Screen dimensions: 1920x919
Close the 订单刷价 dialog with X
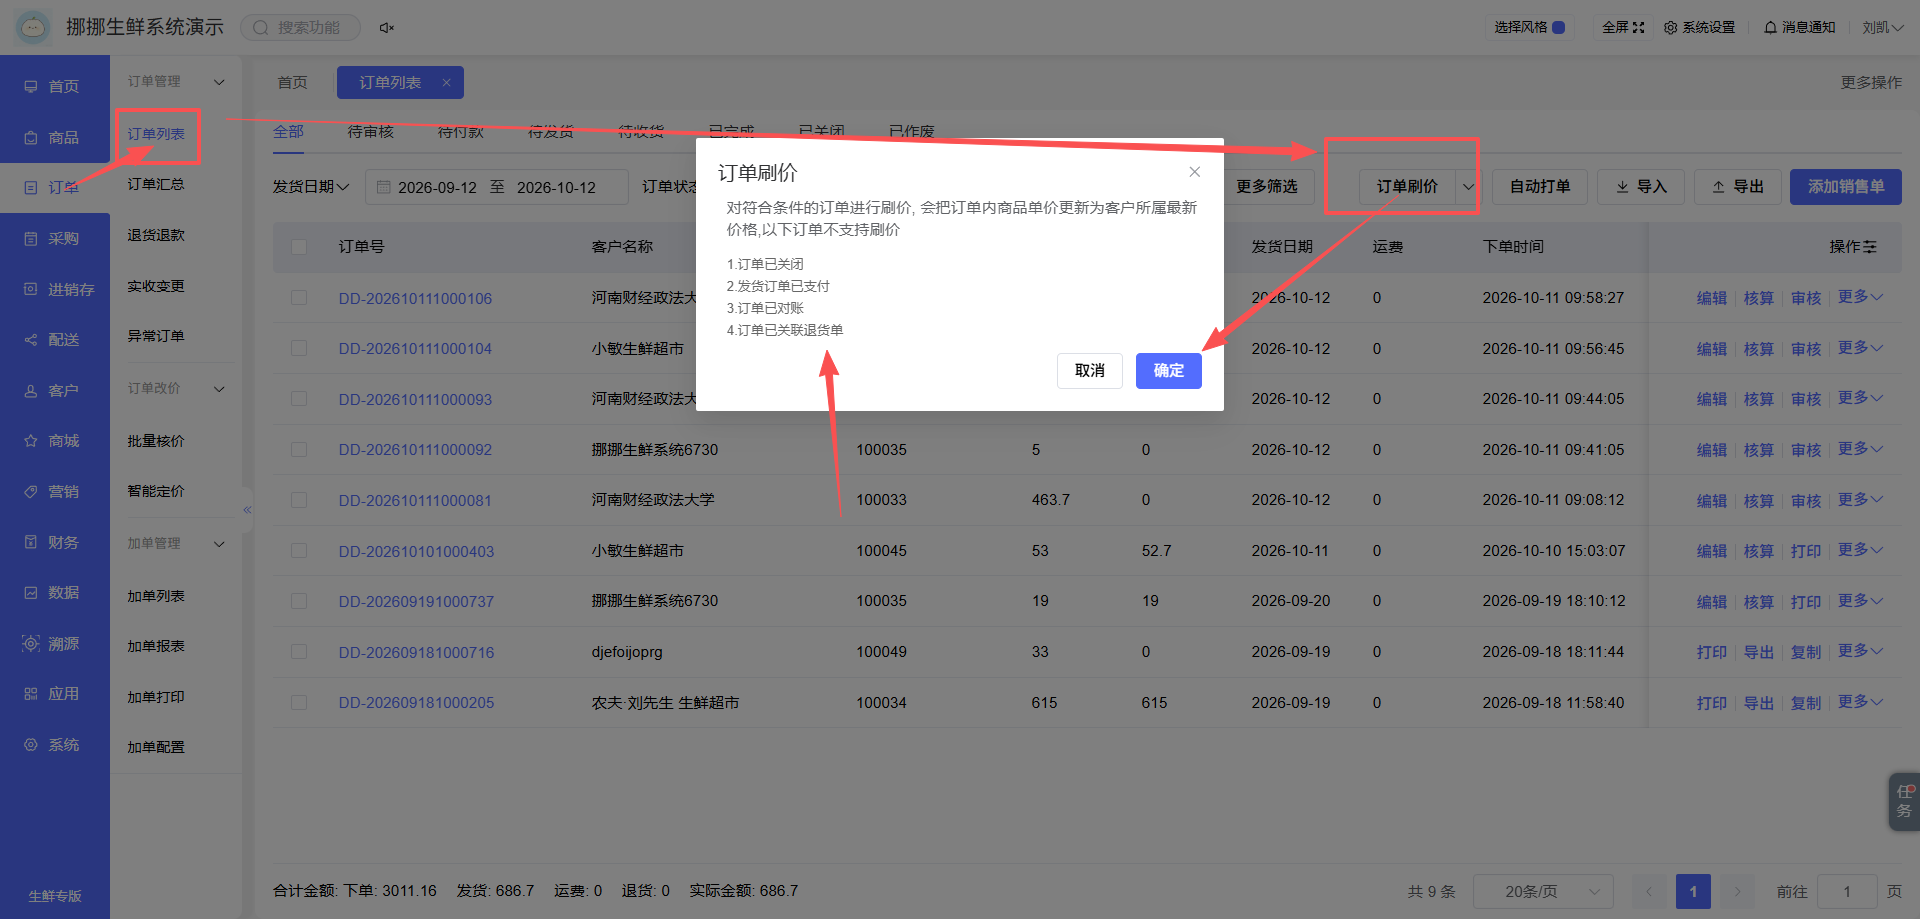pos(1194,172)
